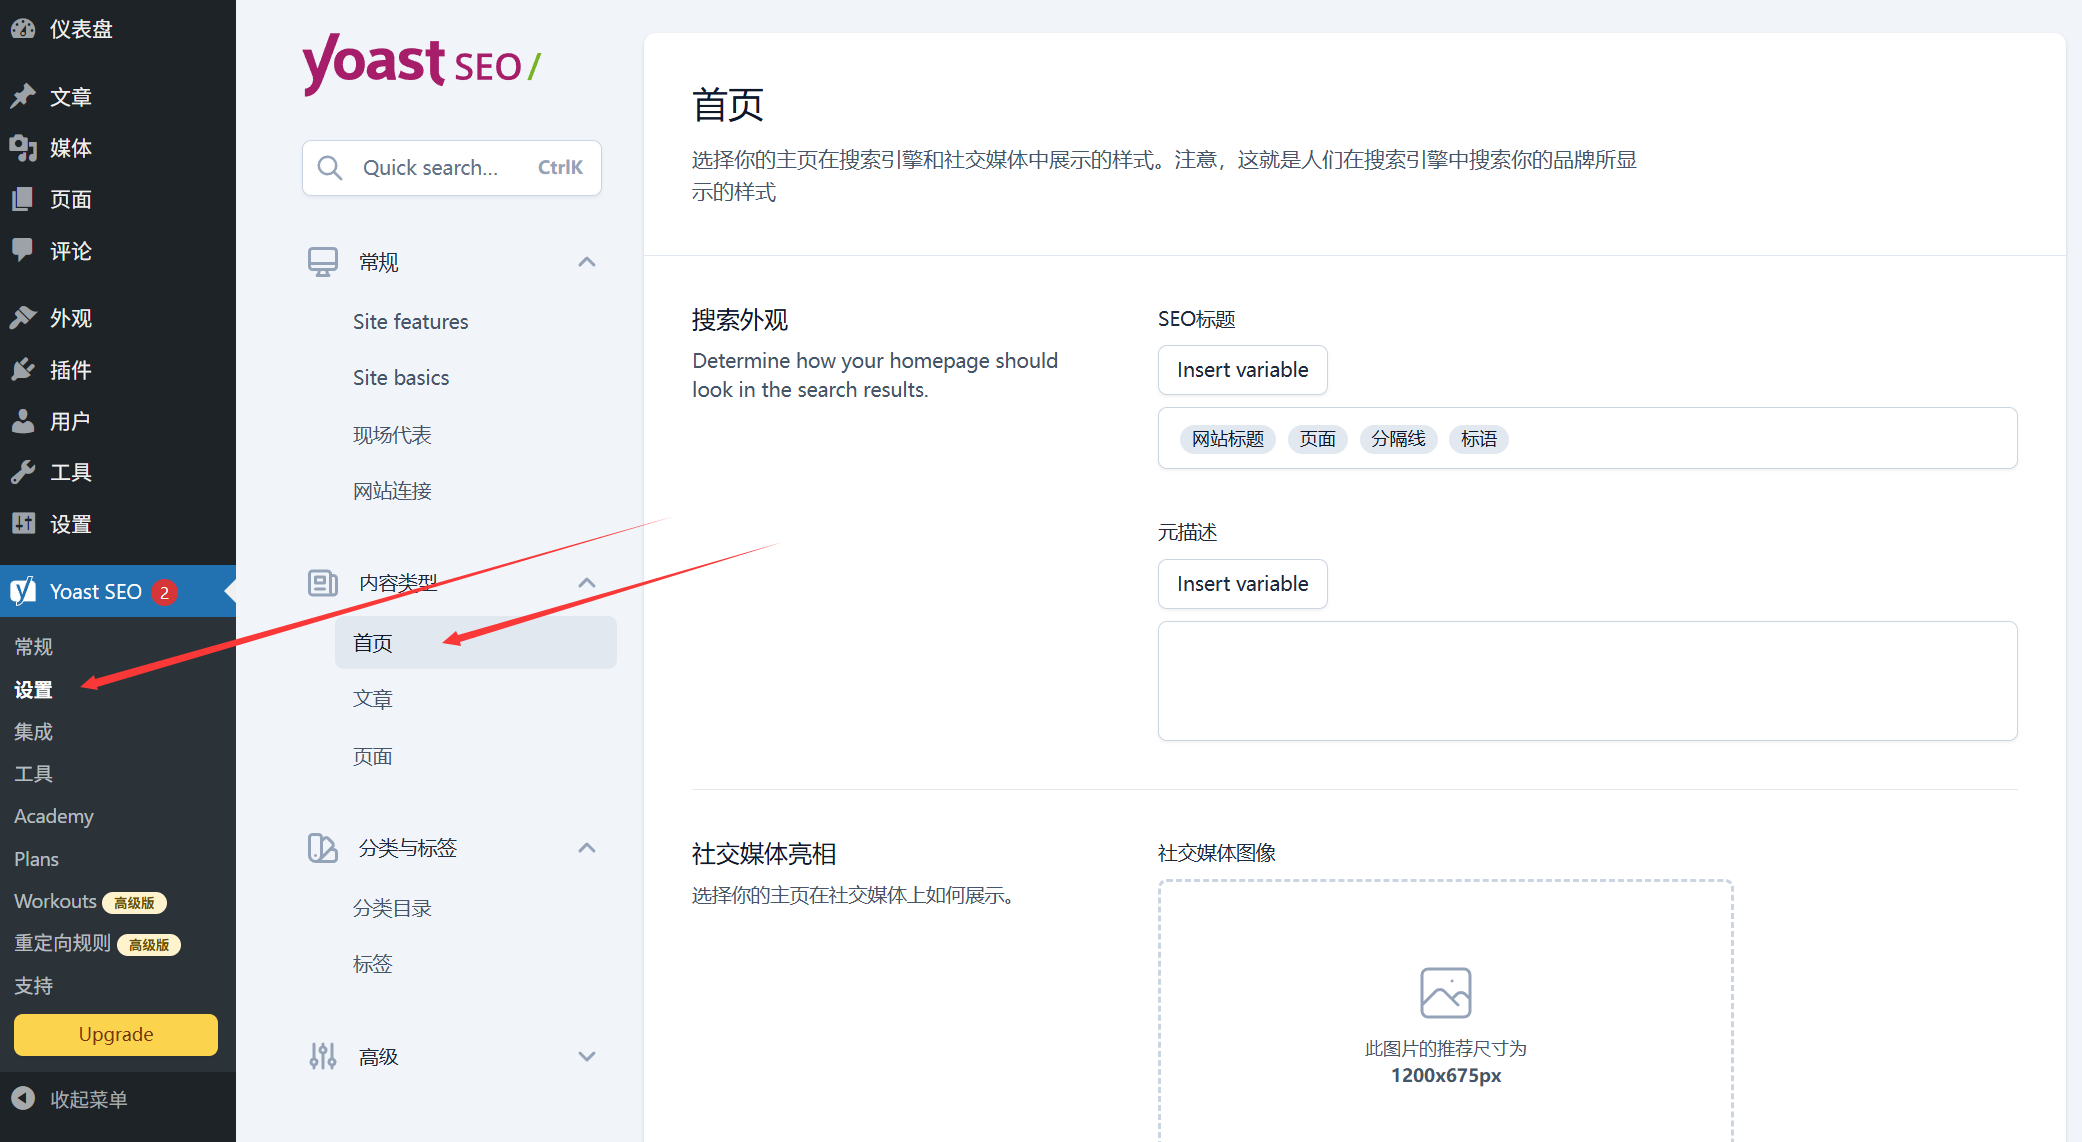The width and height of the screenshot is (2082, 1142).
Task: Click the sliders icon beside 高级
Action: click(322, 1056)
